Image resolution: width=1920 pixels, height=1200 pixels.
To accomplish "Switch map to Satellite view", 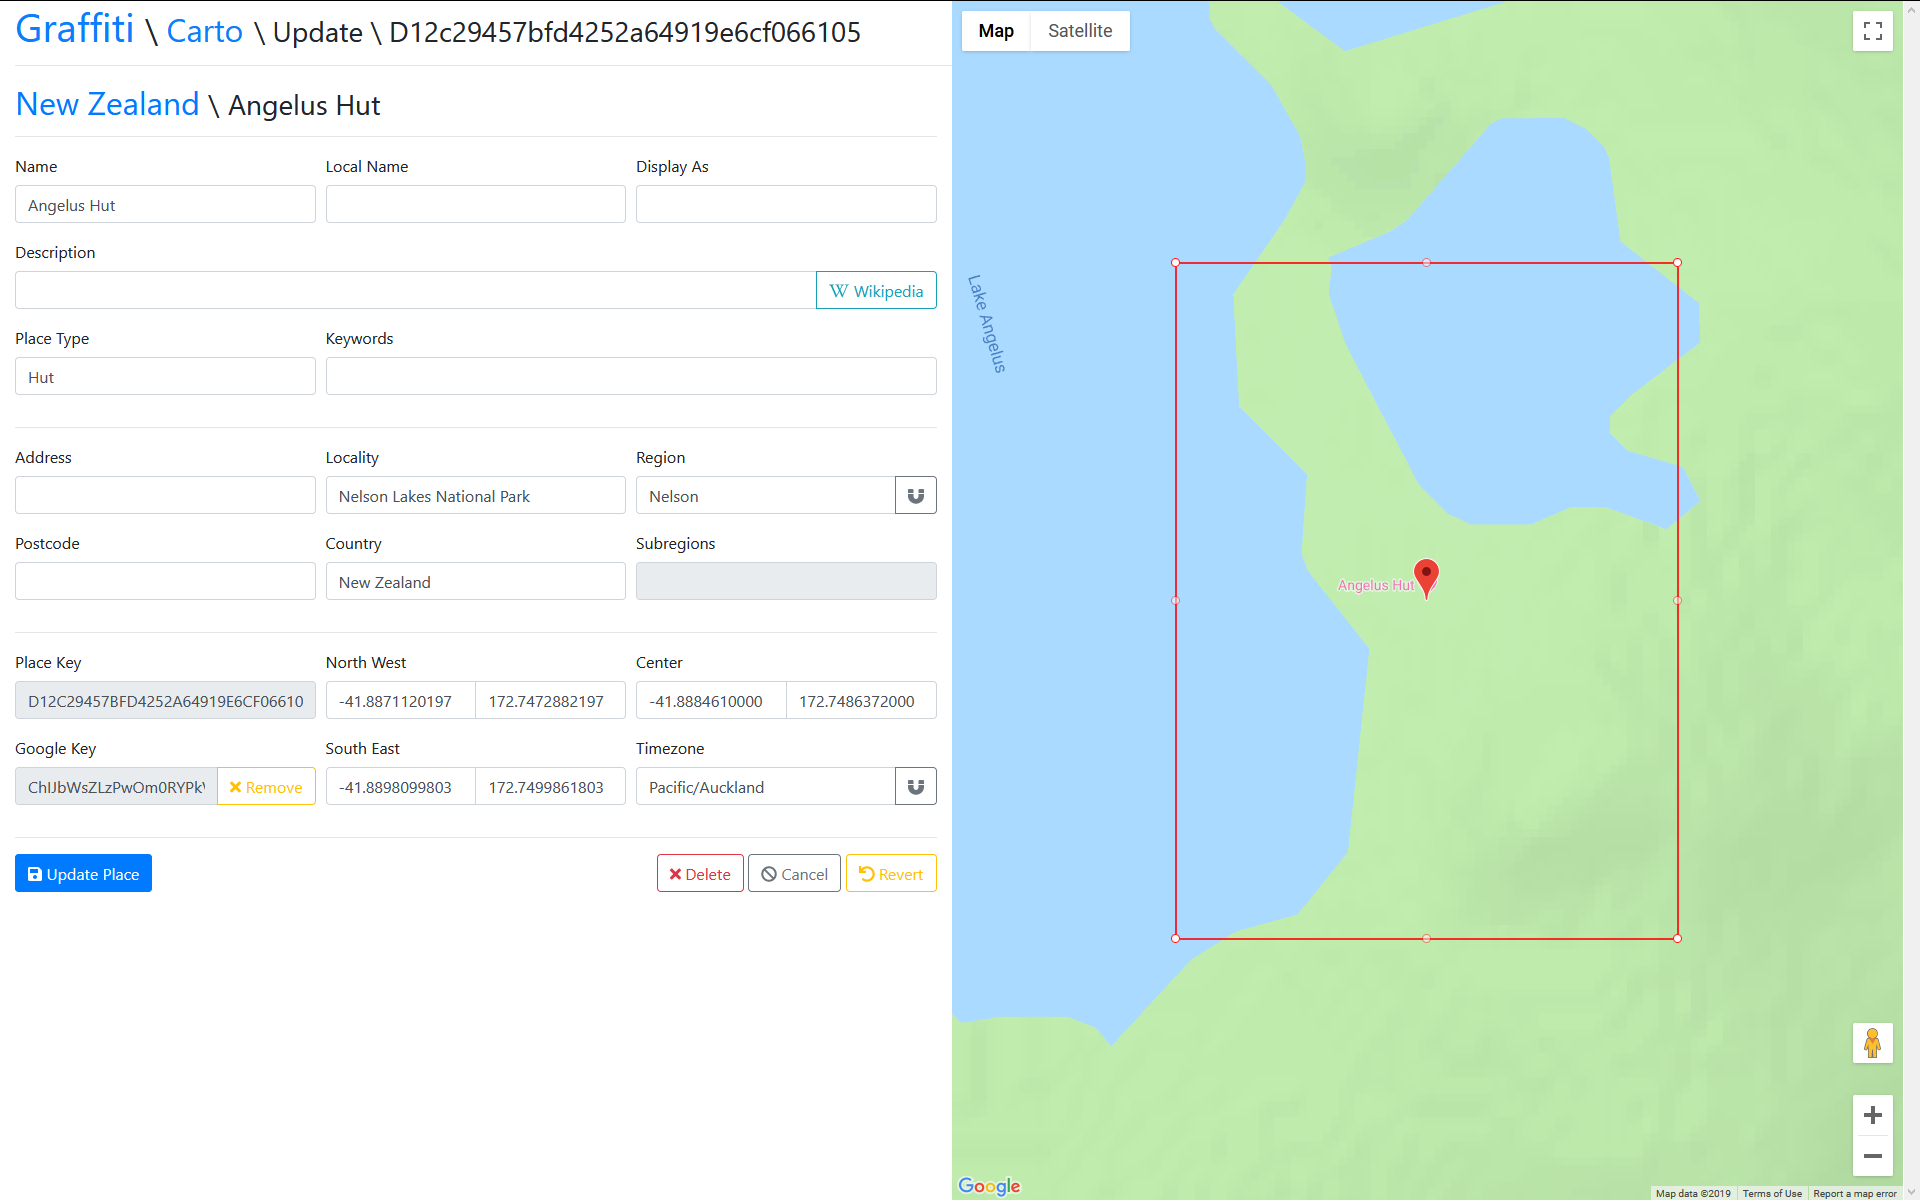I will (1079, 31).
